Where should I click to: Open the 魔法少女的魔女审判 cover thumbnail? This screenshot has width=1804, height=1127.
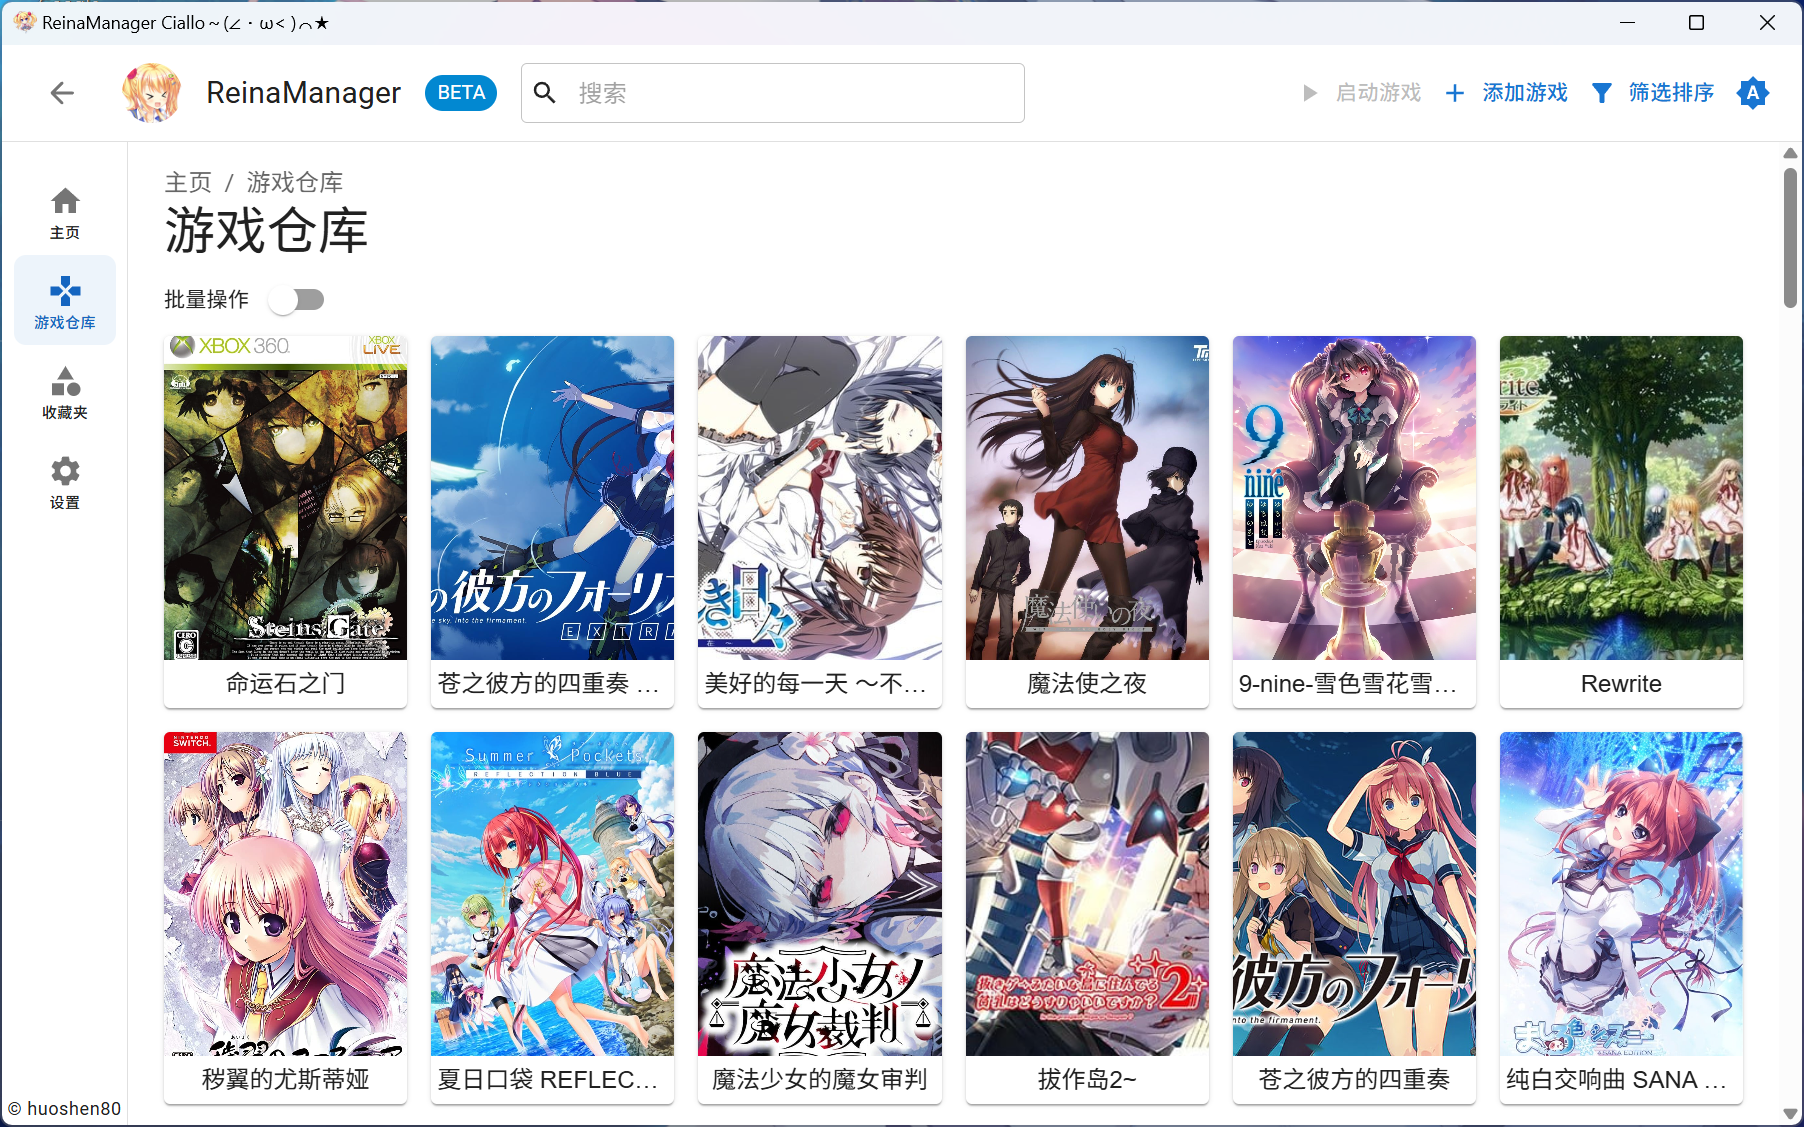point(820,894)
